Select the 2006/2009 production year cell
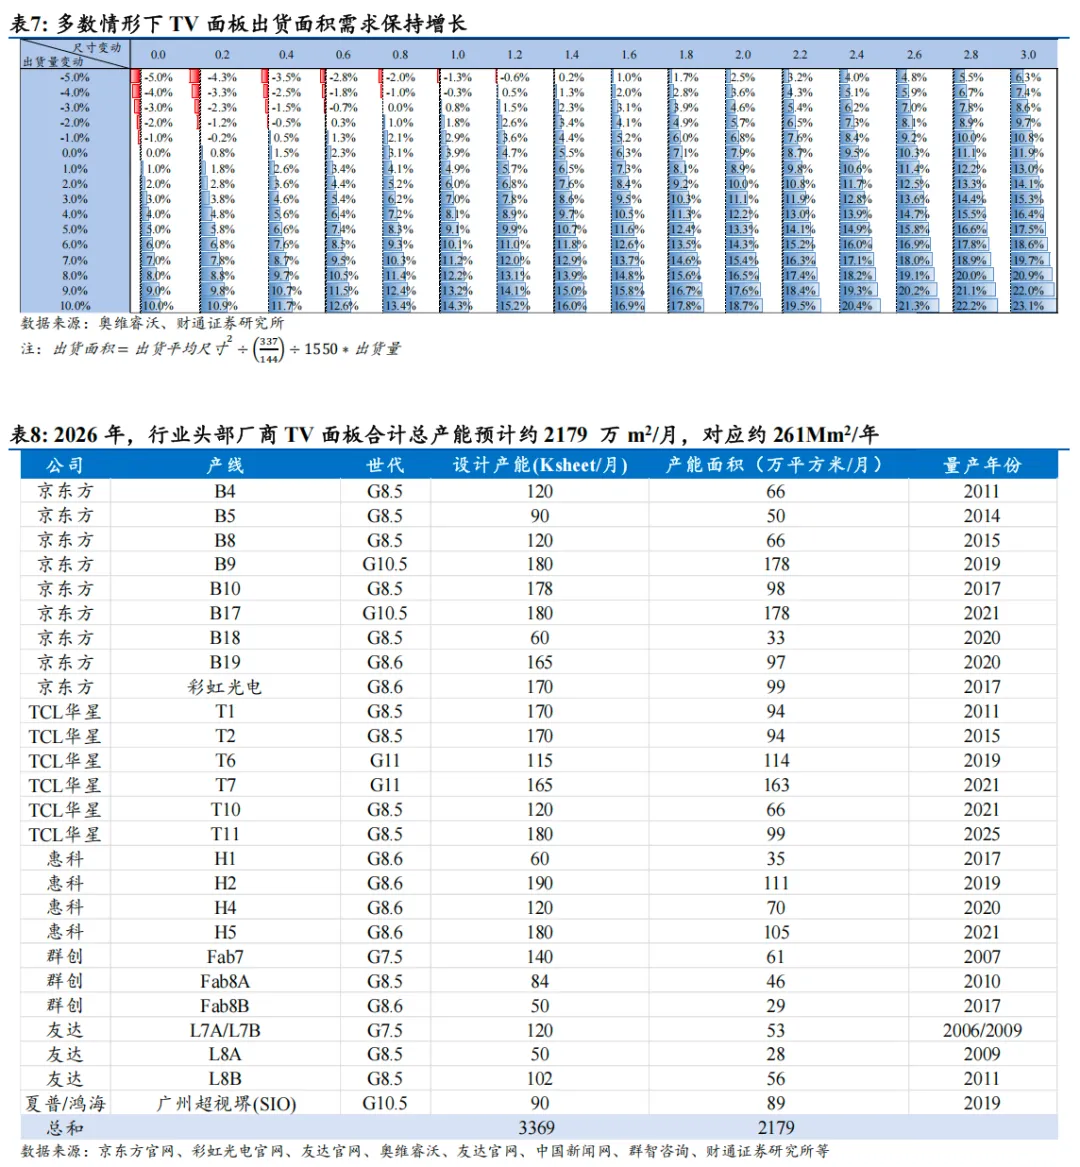Viewport: 1080px width, 1167px height. pos(982,1030)
